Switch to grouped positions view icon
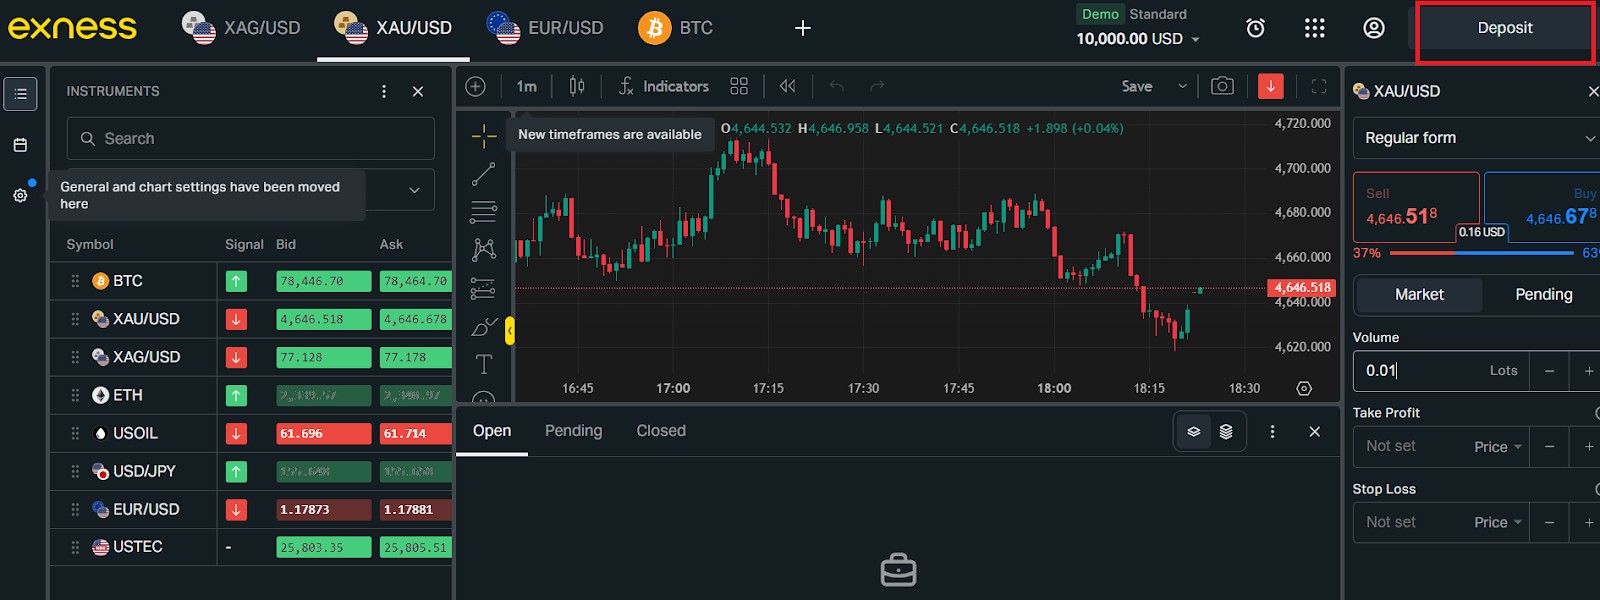The height and width of the screenshot is (600, 1600). point(1194,432)
